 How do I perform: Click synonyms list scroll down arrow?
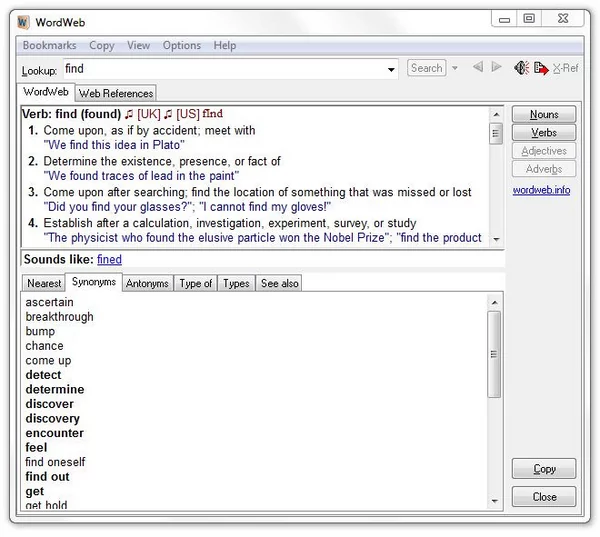[494, 501]
